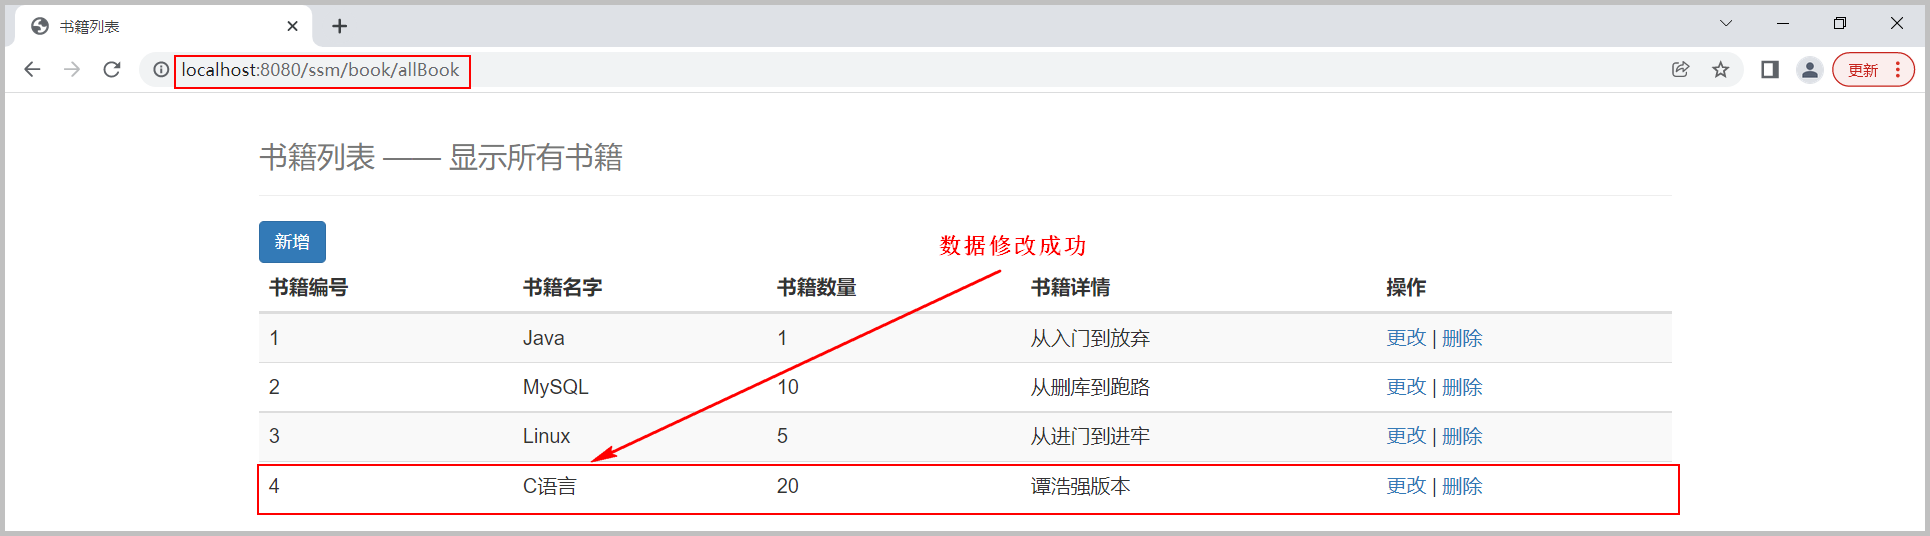The height and width of the screenshot is (536, 1930).
Task: Share this page icon
Action: (x=1680, y=69)
